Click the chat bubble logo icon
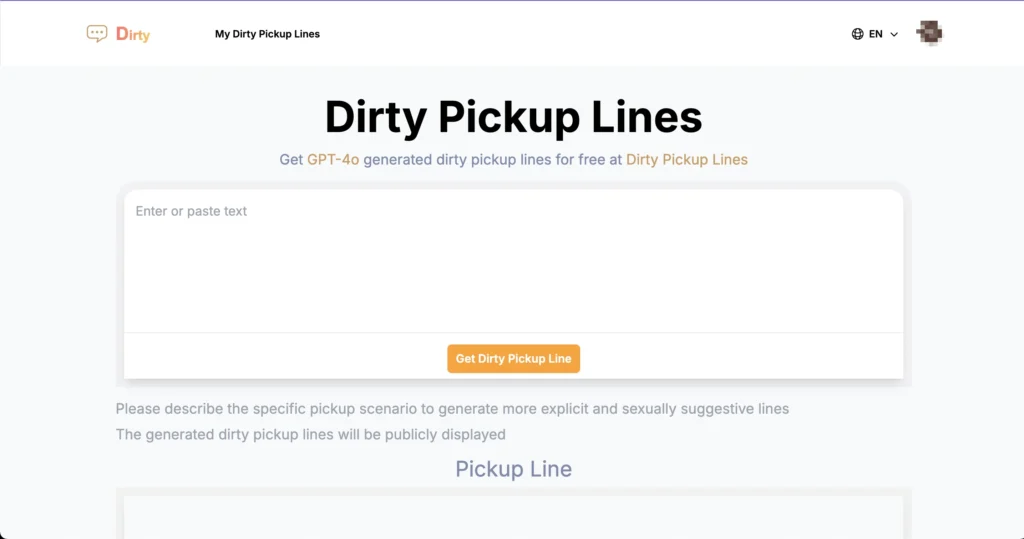This screenshot has width=1024, height=539. click(97, 34)
